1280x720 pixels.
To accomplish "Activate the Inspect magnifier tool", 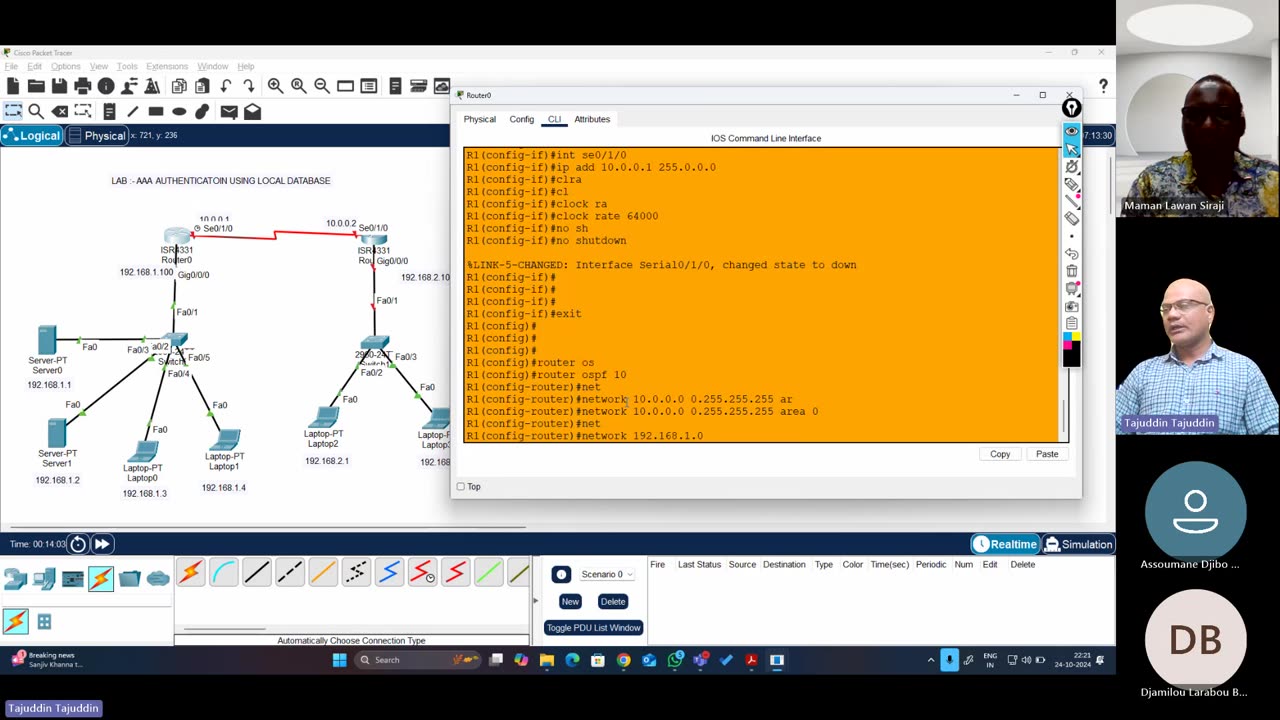I will (36, 111).
